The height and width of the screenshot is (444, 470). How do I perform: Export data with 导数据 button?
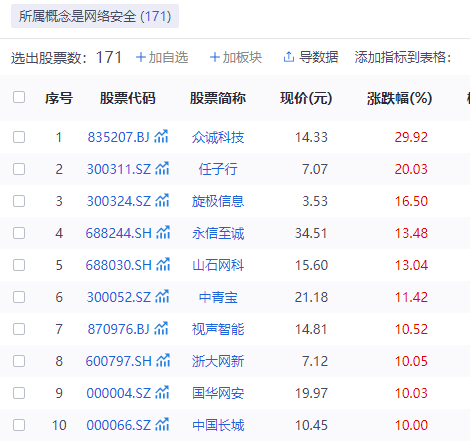tap(311, 57)
